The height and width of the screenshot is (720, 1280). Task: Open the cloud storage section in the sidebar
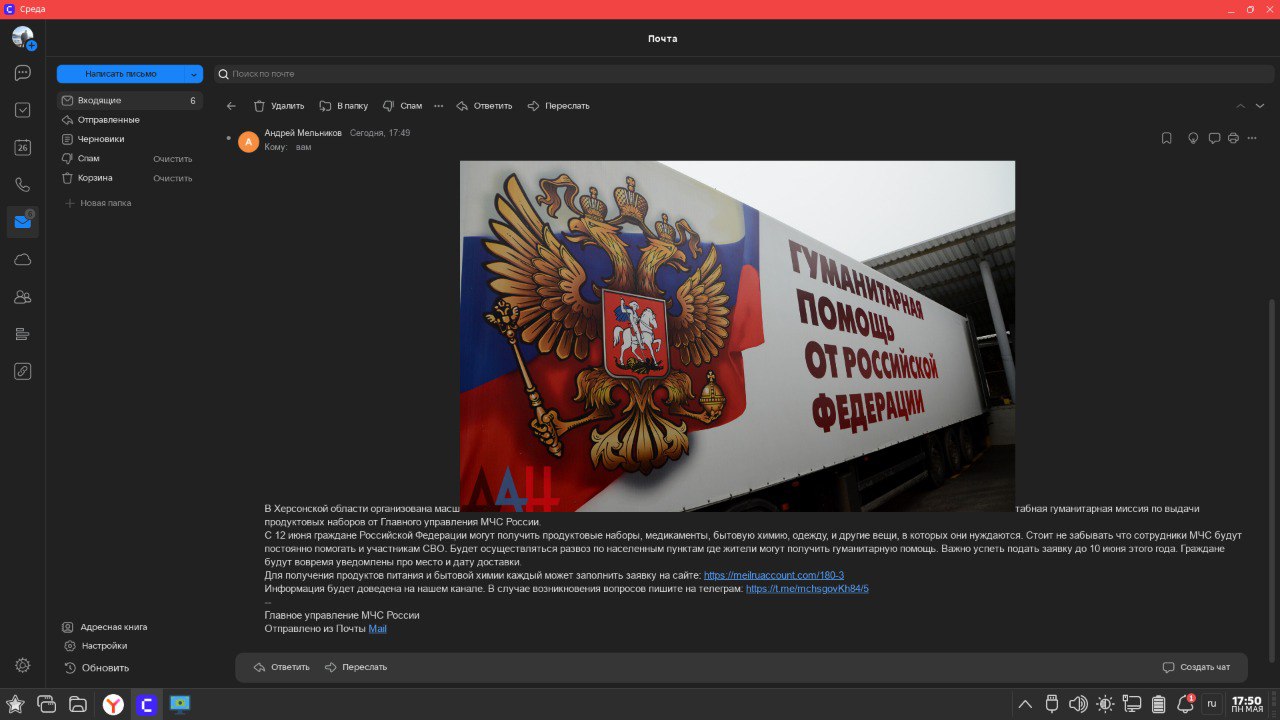coord(22,259)
